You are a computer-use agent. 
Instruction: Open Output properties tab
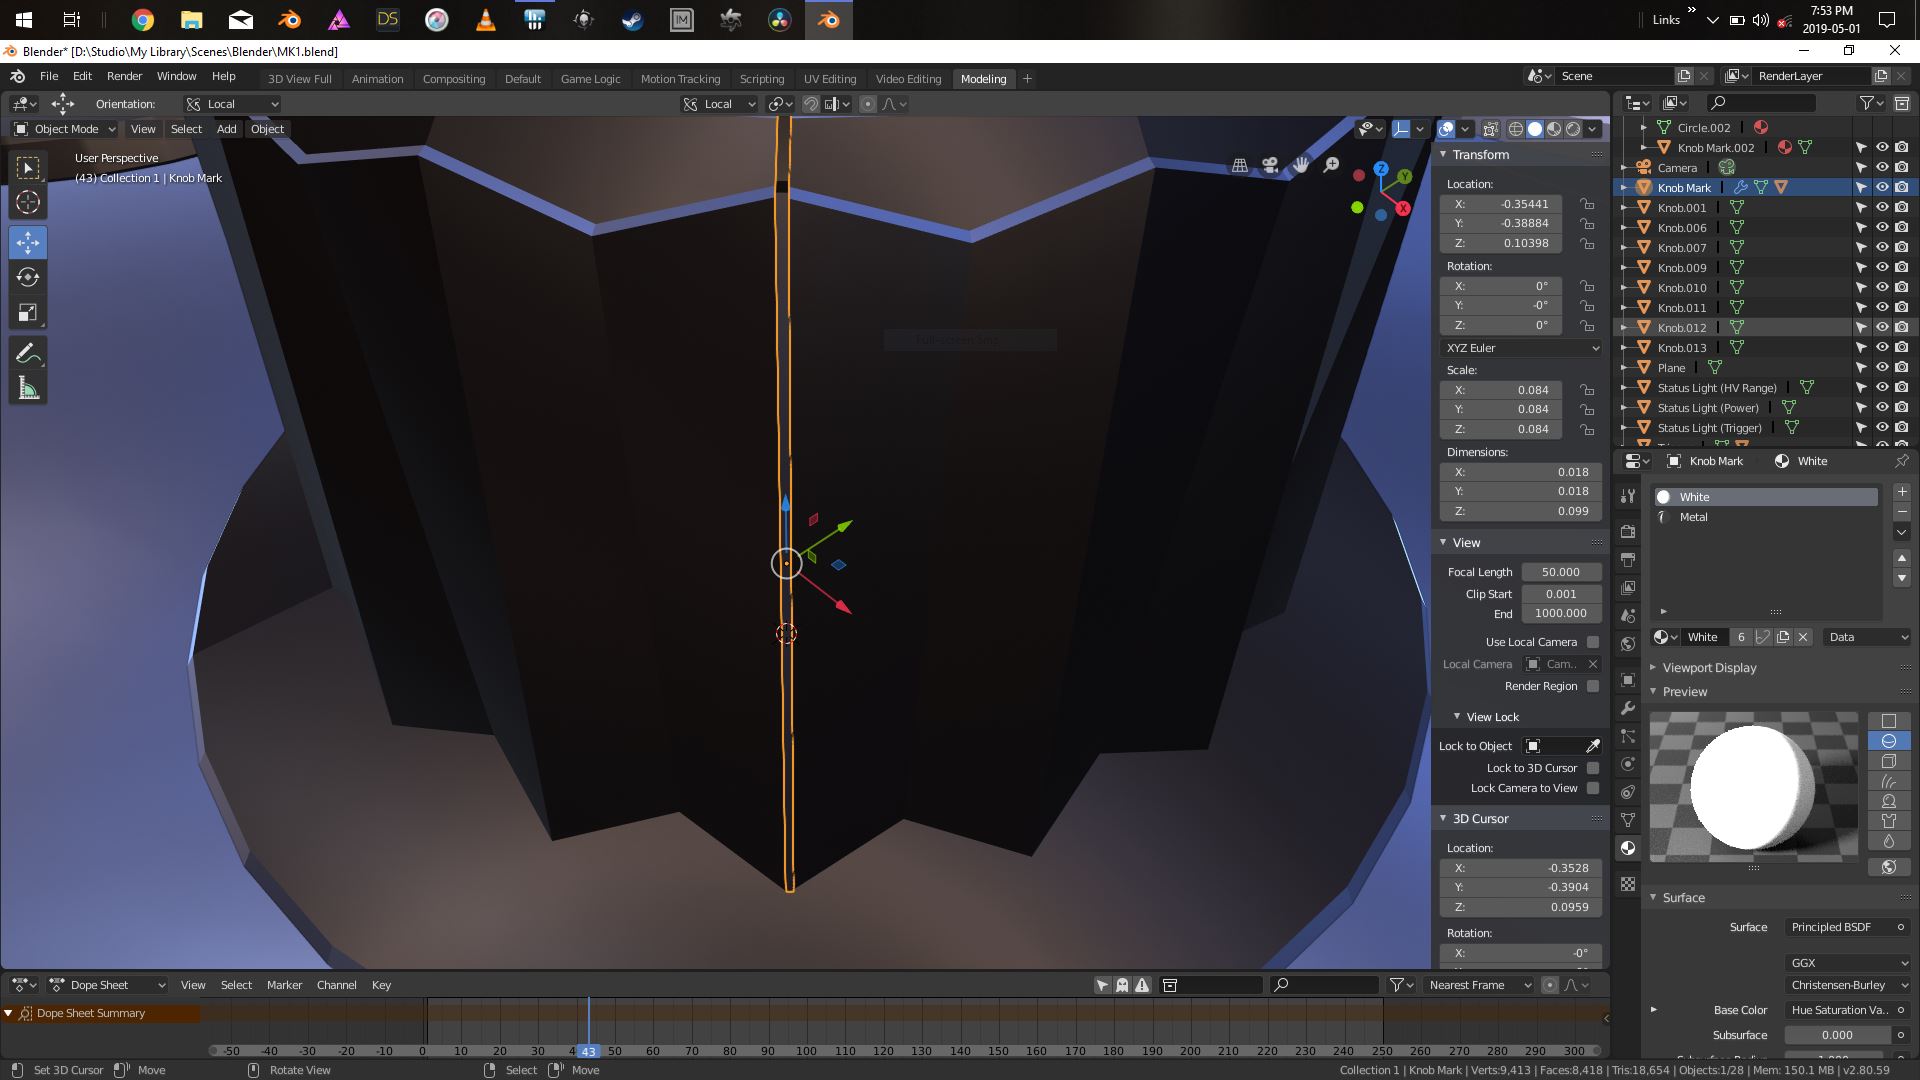pos(1628,560)
